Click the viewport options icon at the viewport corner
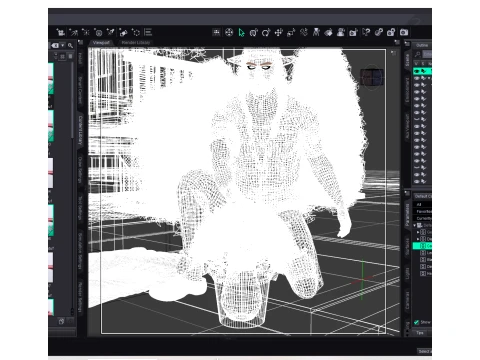 pyautogui.click(x=393, y=53)
